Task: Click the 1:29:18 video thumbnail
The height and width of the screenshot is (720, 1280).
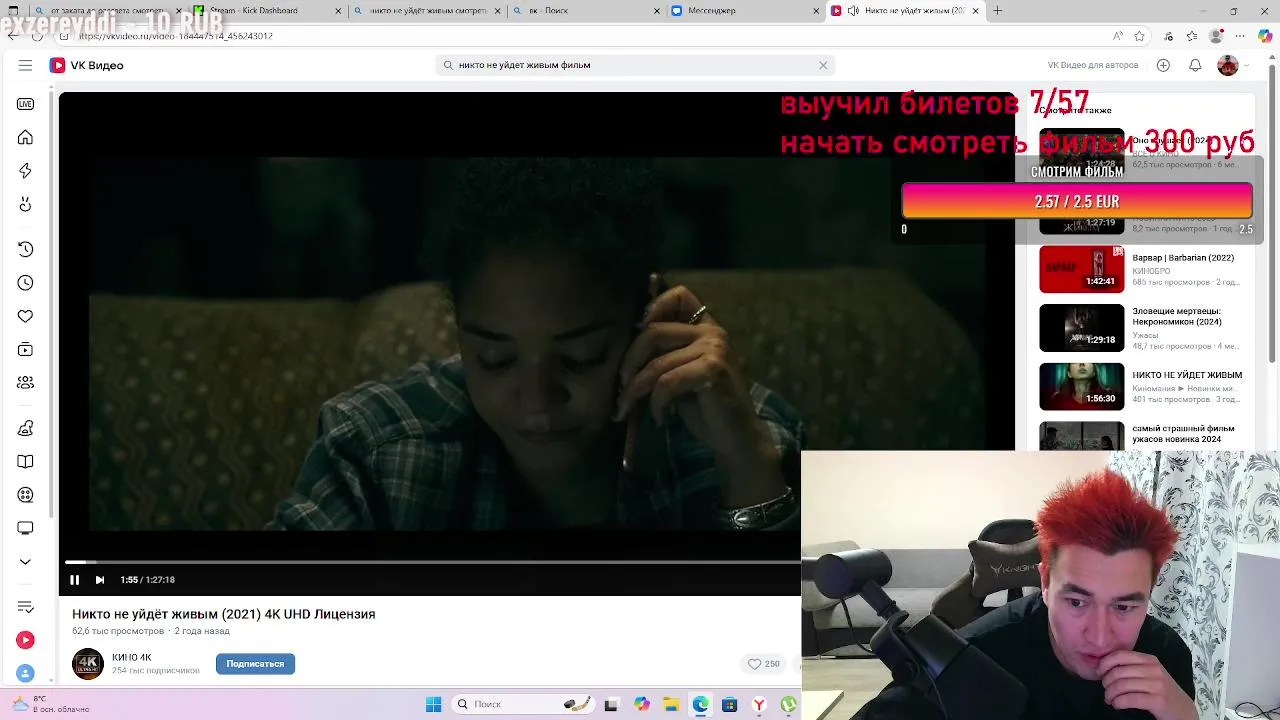Action: (x=1082, y=328)
